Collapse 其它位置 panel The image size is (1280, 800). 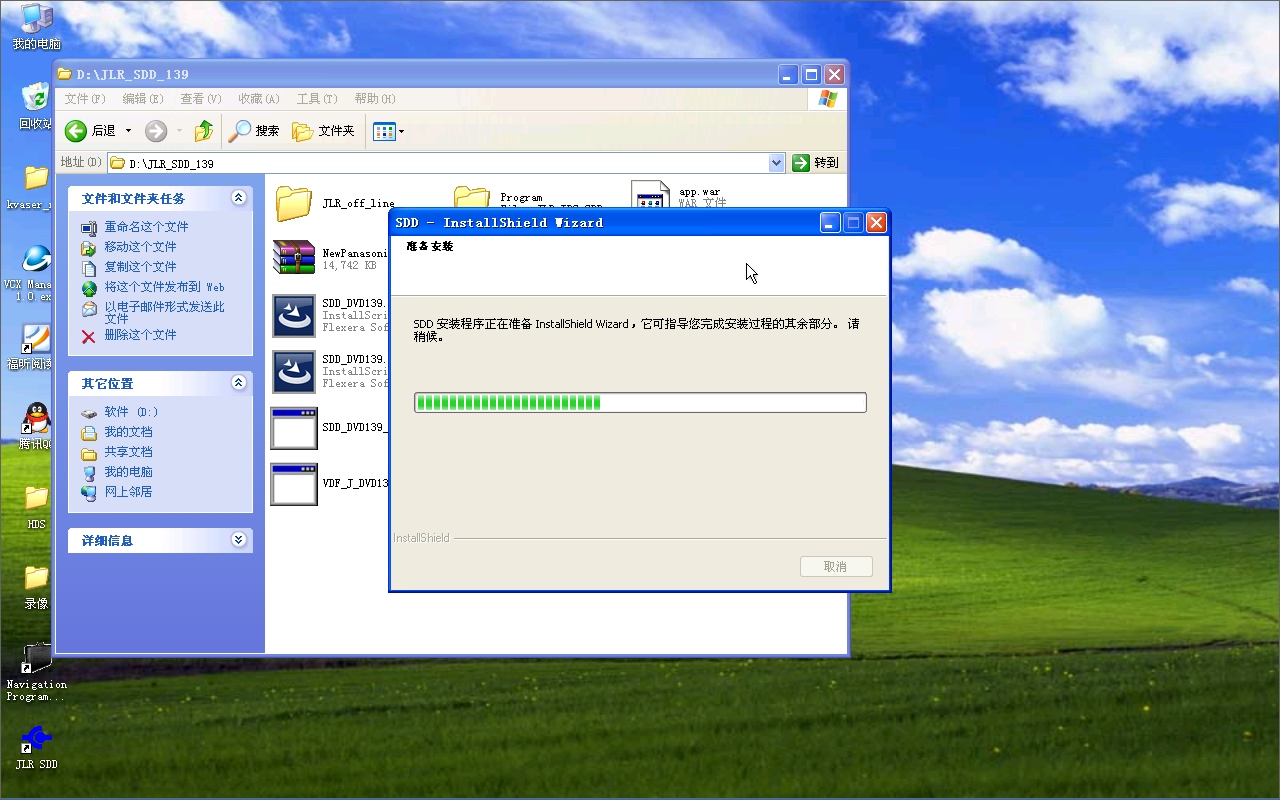coord(238,383)
